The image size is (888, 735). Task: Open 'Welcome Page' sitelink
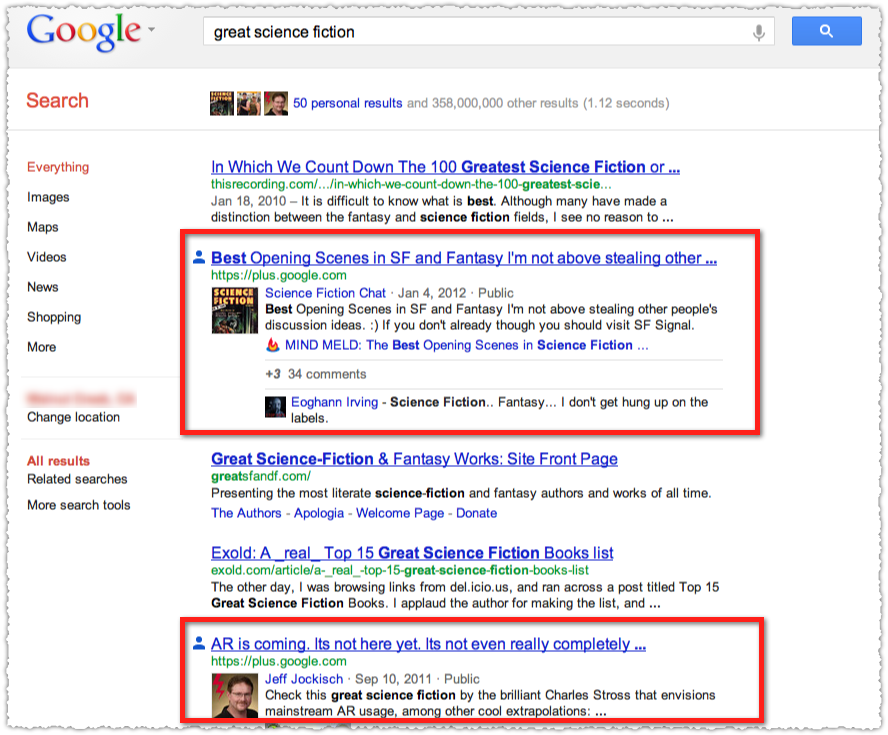400,513
